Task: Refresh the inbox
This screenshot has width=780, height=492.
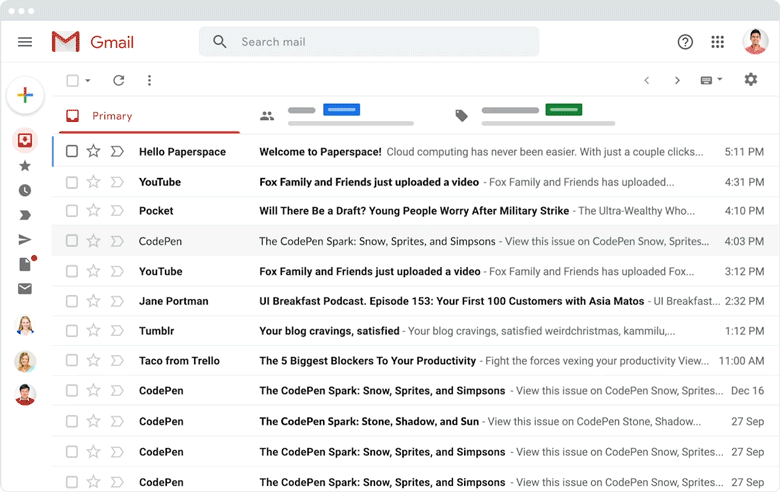Action: point(118,80)
